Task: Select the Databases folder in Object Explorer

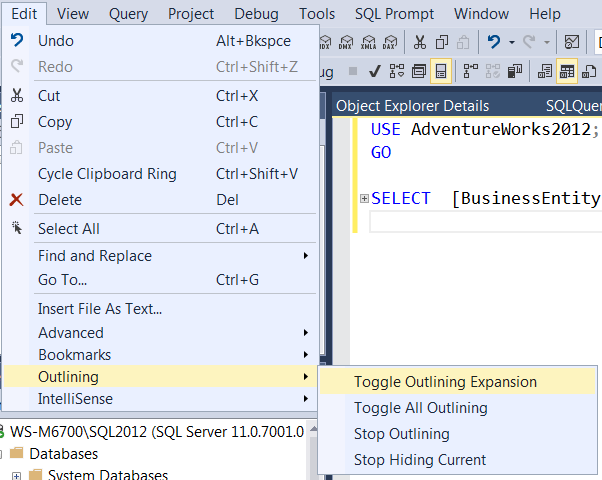Action: coord(64,454)
